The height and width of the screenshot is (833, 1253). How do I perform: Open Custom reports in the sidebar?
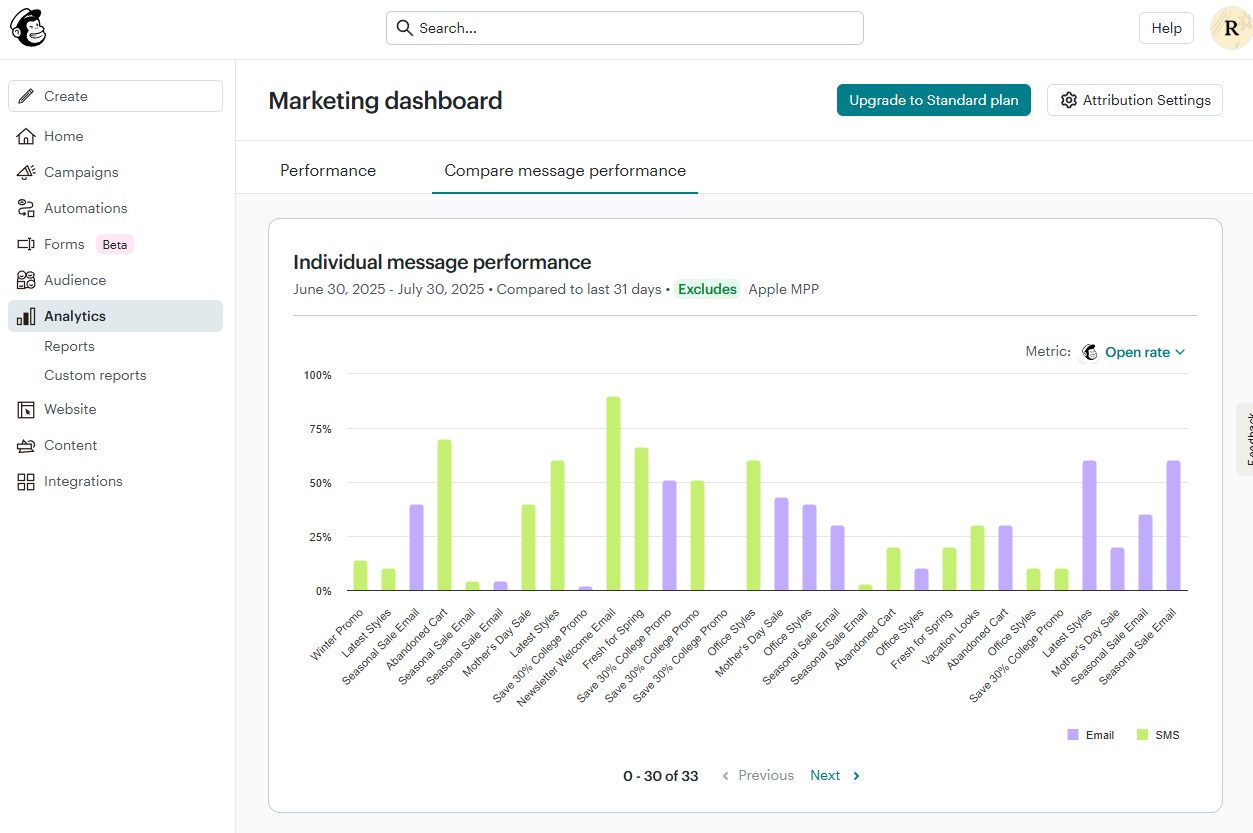(x=95, y=375)
